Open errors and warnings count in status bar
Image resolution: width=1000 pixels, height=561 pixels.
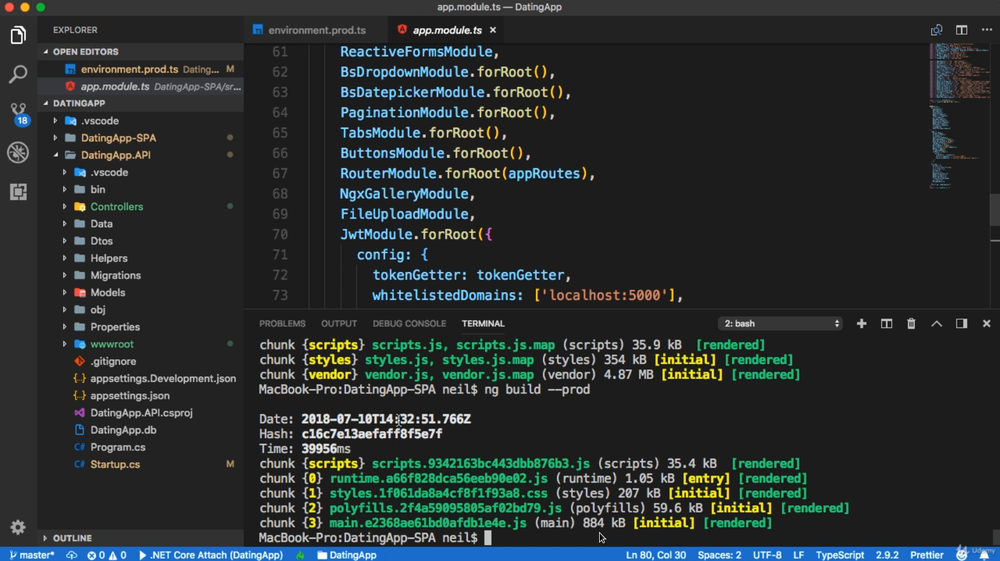(x=107, y=555)
